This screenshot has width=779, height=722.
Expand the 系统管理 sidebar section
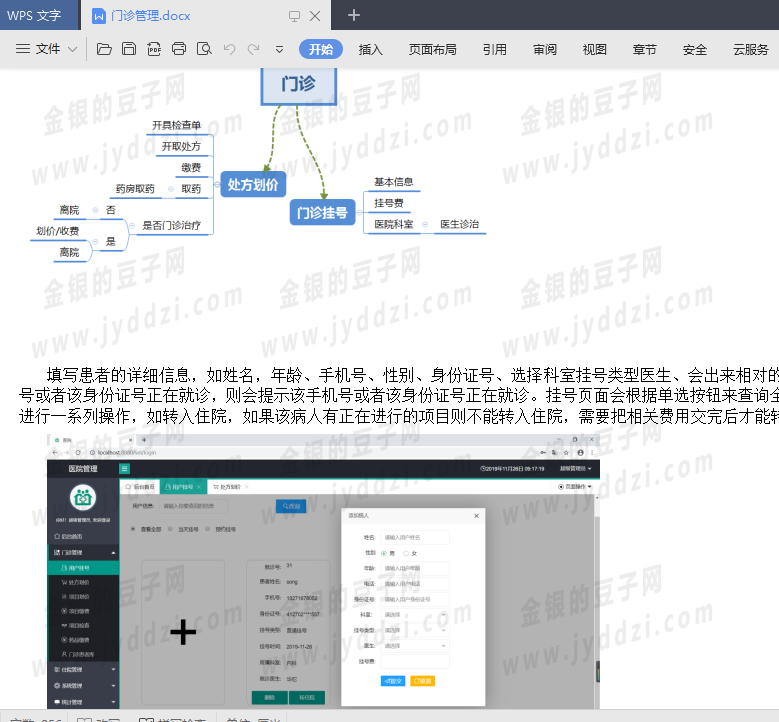[x=83, y=685]
